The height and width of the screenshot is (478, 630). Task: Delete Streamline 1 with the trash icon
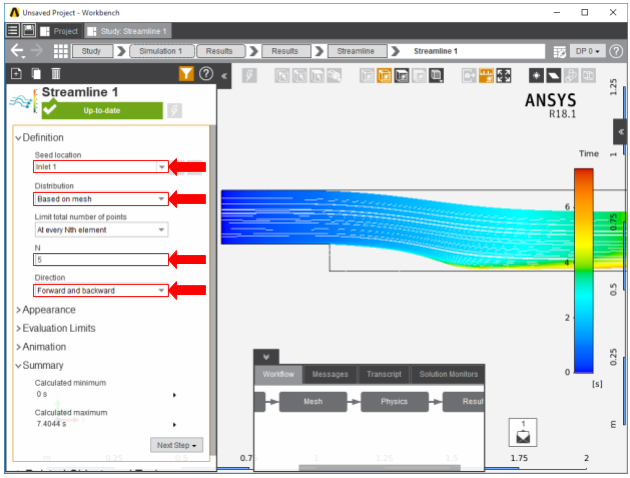(56, 74)
